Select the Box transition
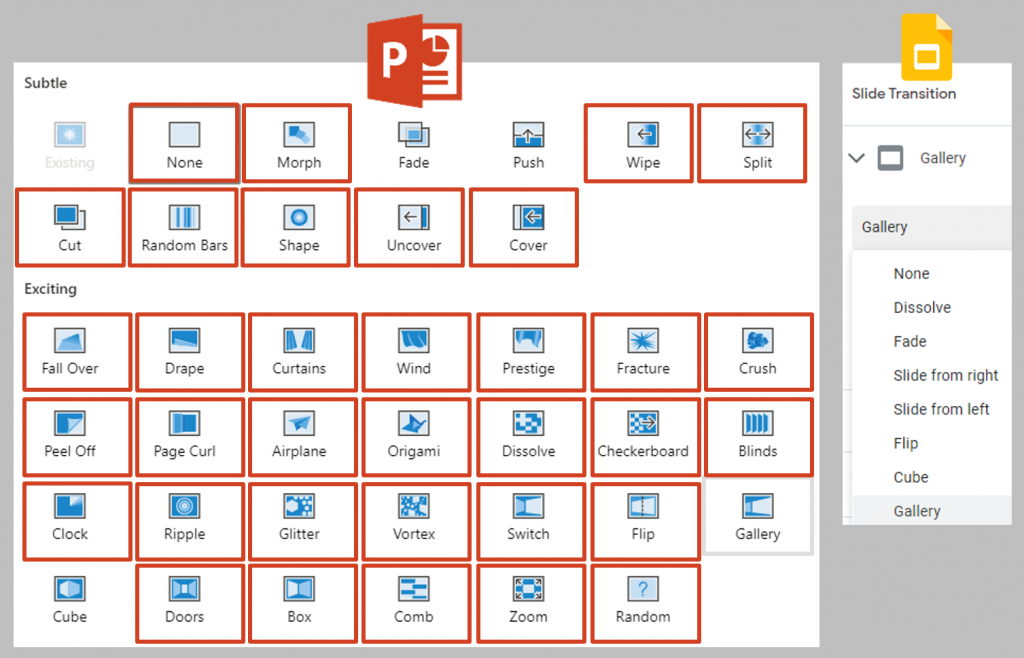 (x=303, y=604)
